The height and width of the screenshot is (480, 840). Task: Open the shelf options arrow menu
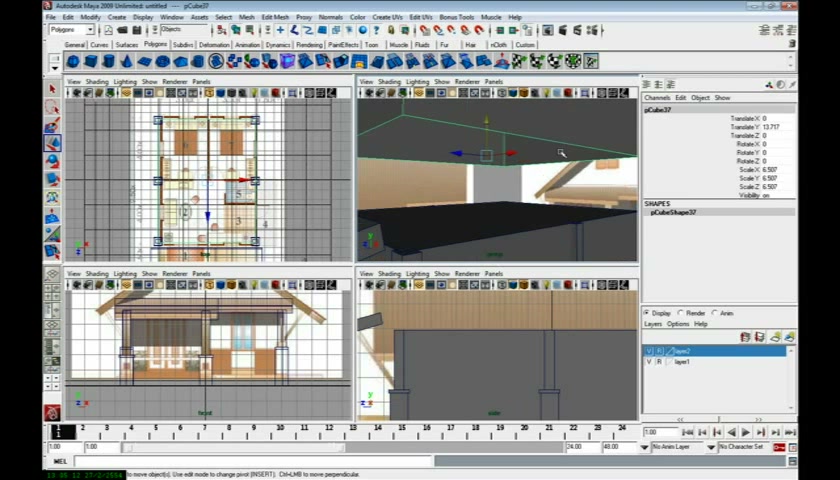coord(55,68)
